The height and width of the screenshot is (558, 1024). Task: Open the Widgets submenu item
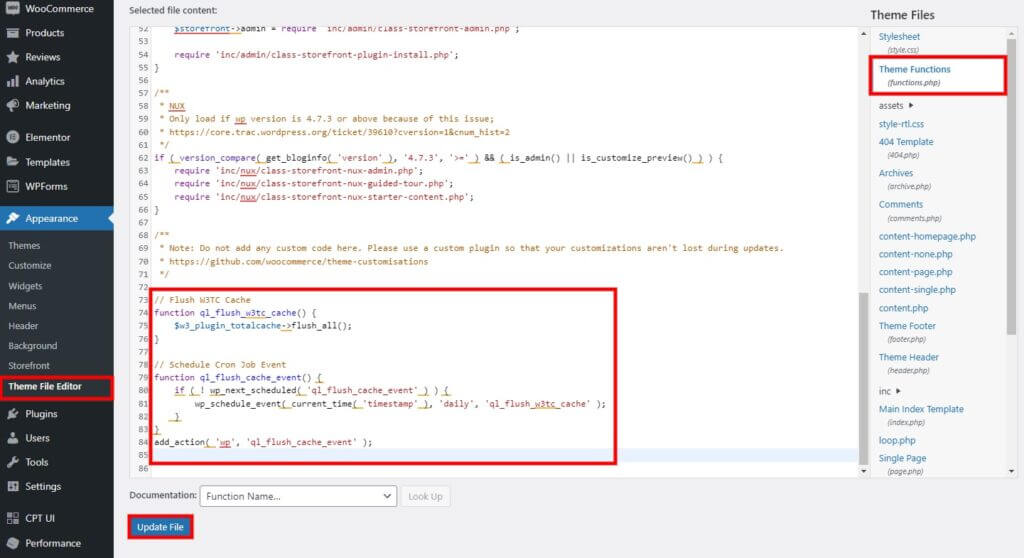[25, 286]
